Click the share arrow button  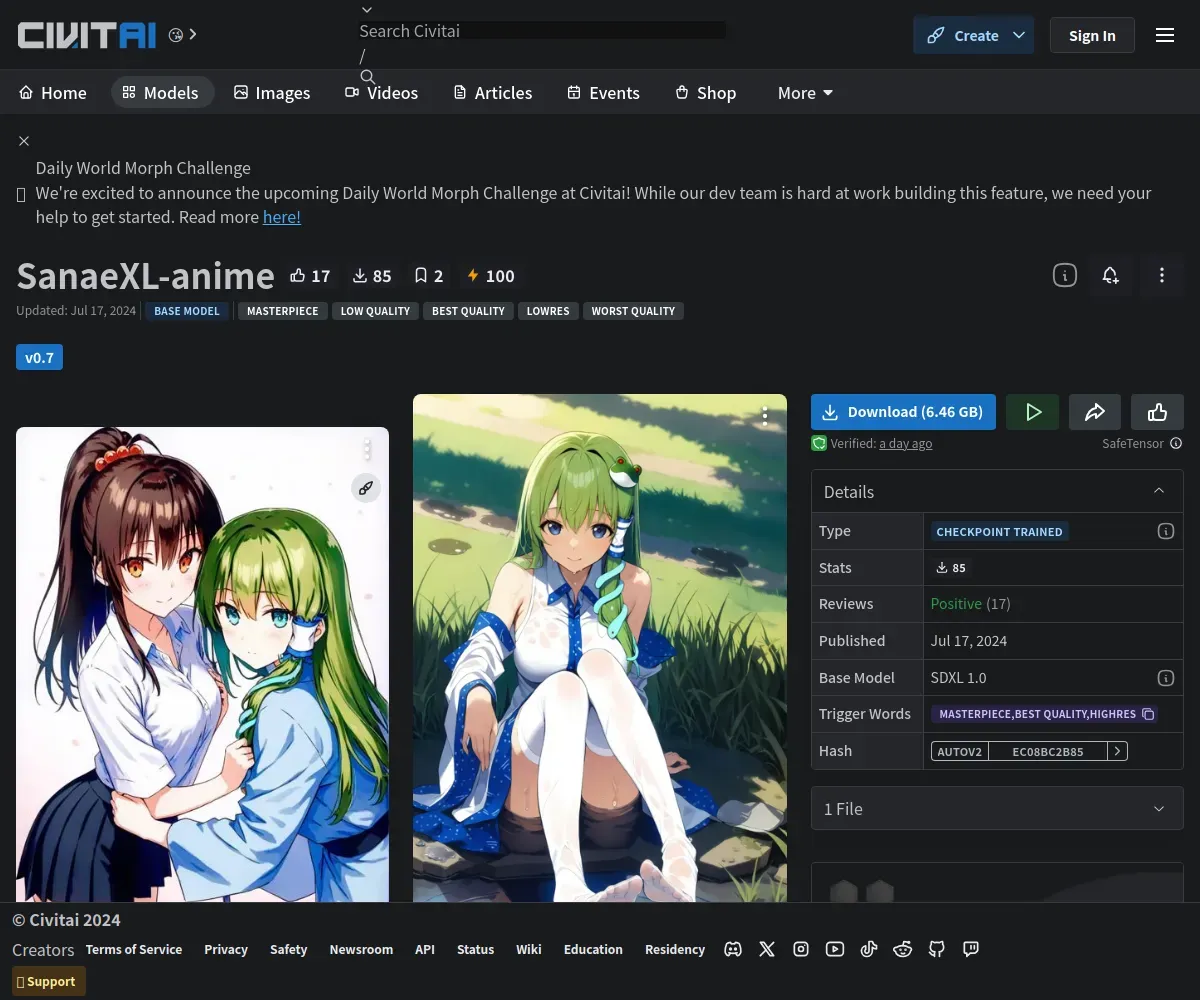pos(1095,412)
